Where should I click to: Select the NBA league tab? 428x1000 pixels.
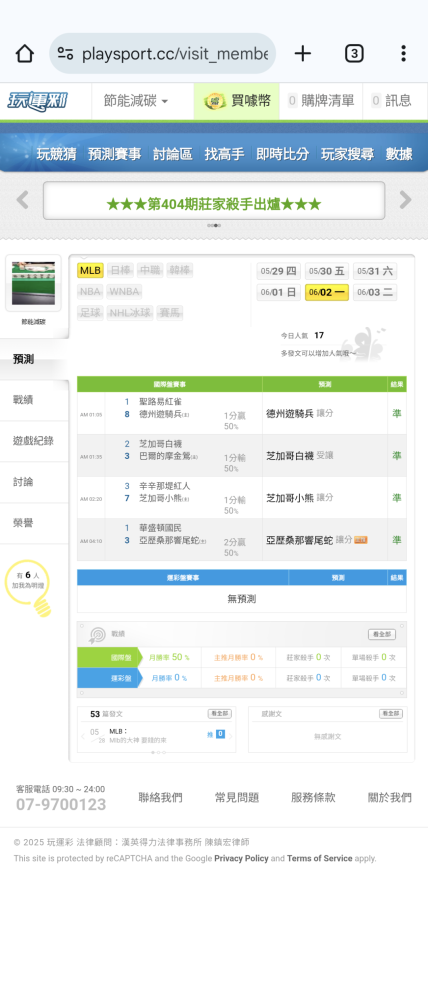[91, 292]
